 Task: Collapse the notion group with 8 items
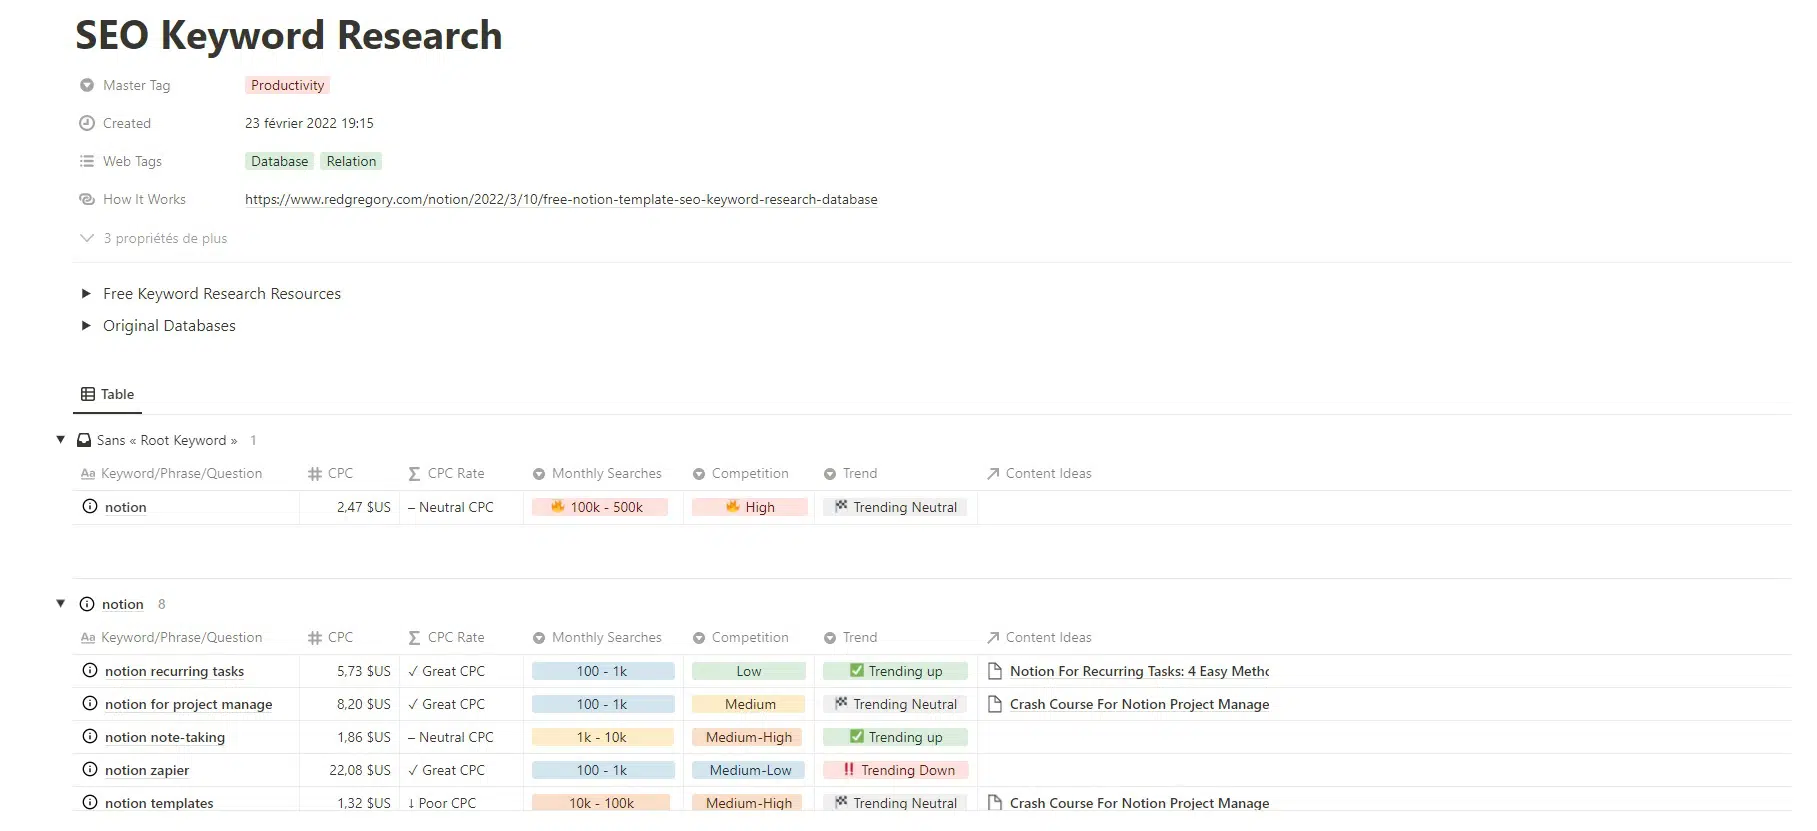61,604
